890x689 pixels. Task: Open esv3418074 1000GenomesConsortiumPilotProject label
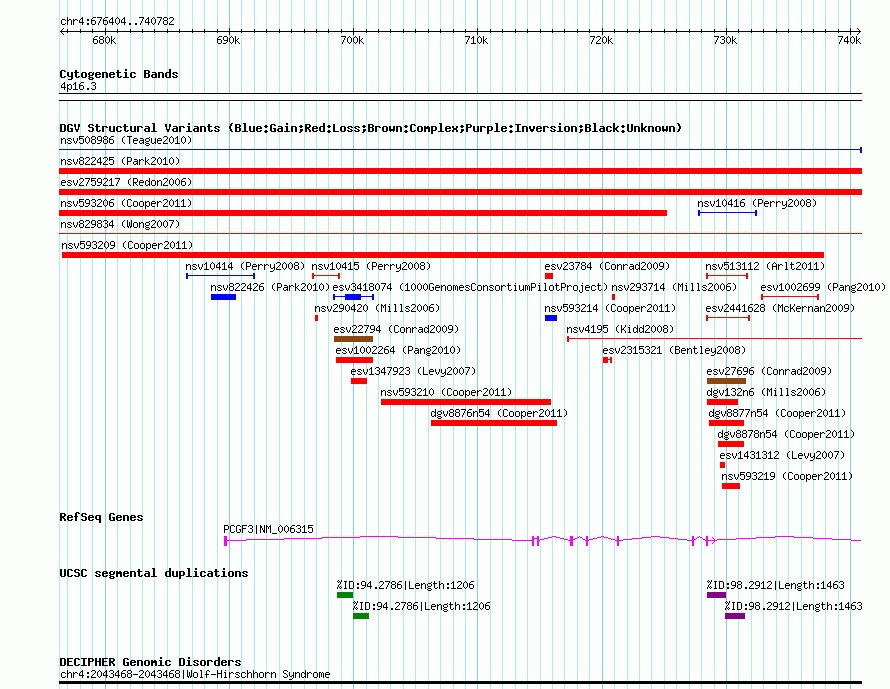click(470, 287)
